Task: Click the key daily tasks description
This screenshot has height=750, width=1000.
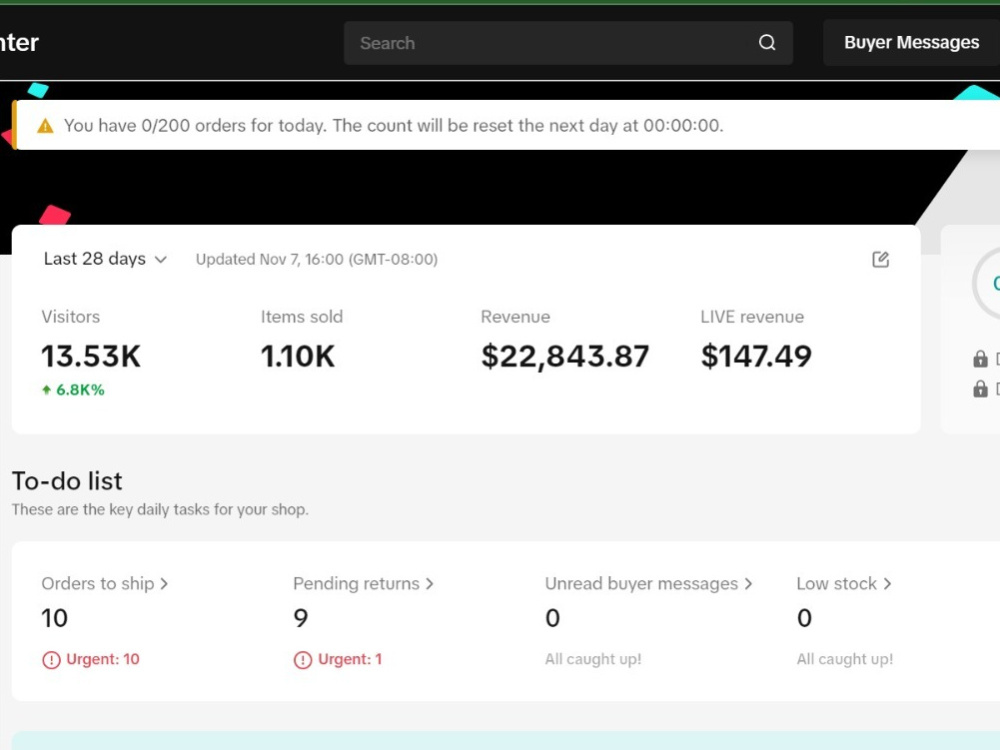Action: point(160,510)
